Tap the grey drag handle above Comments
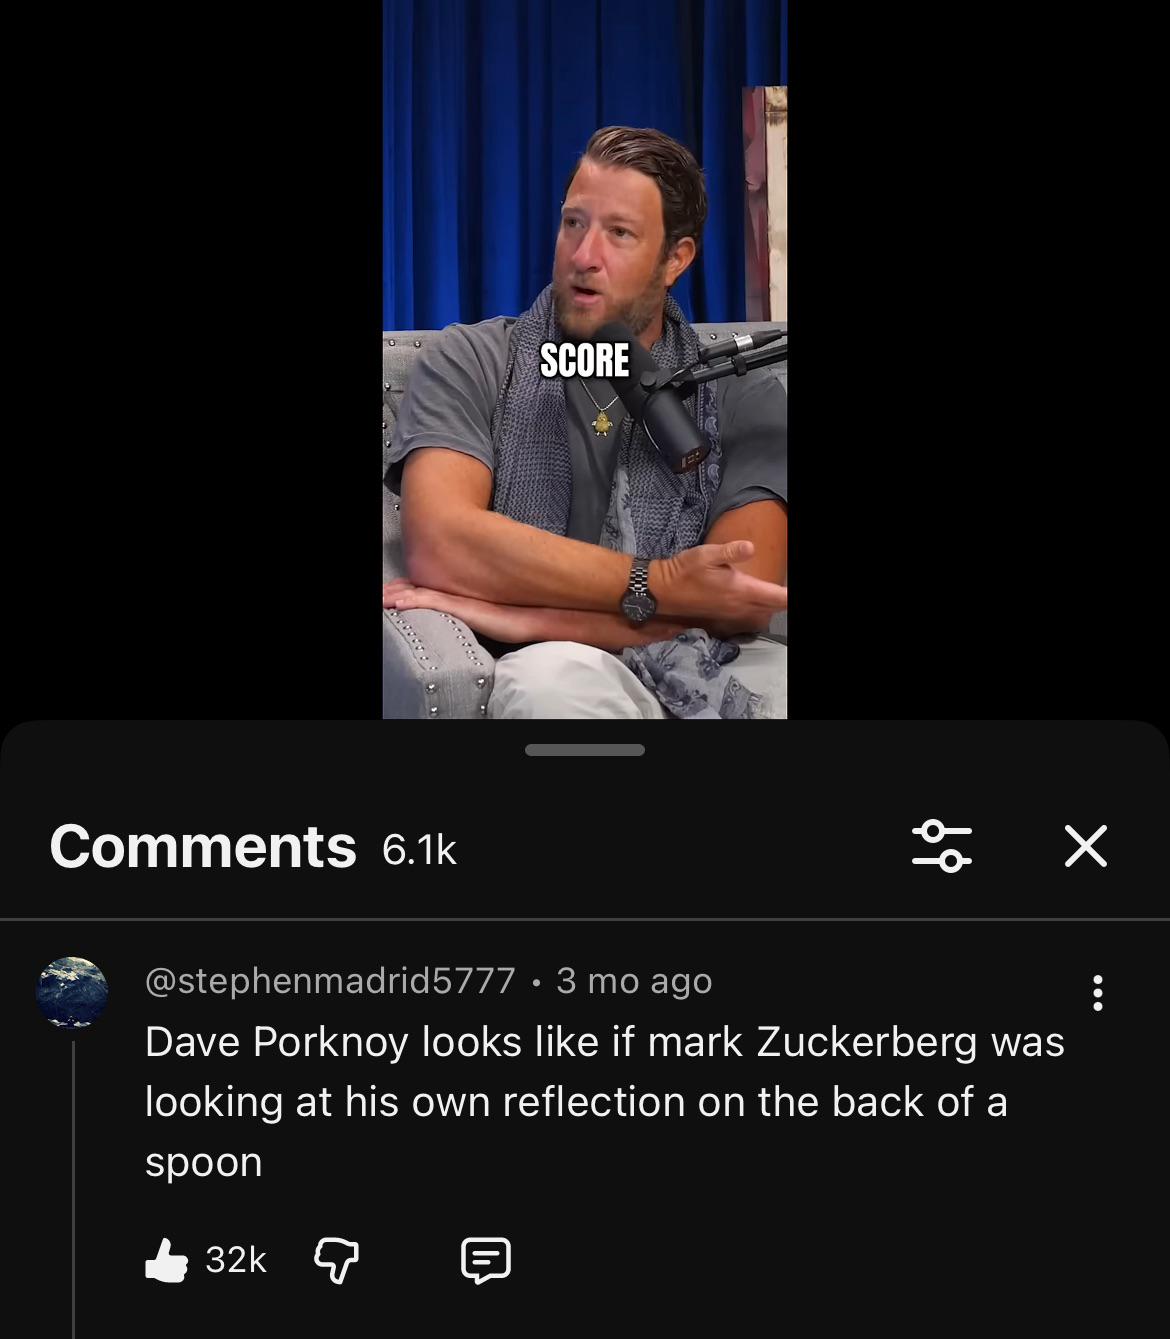Viewport: 1170px width, 1339px height. 585,750
